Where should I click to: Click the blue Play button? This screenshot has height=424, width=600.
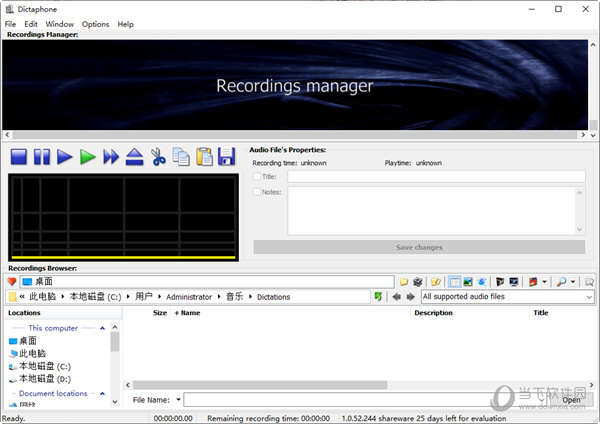coord(65,157)
